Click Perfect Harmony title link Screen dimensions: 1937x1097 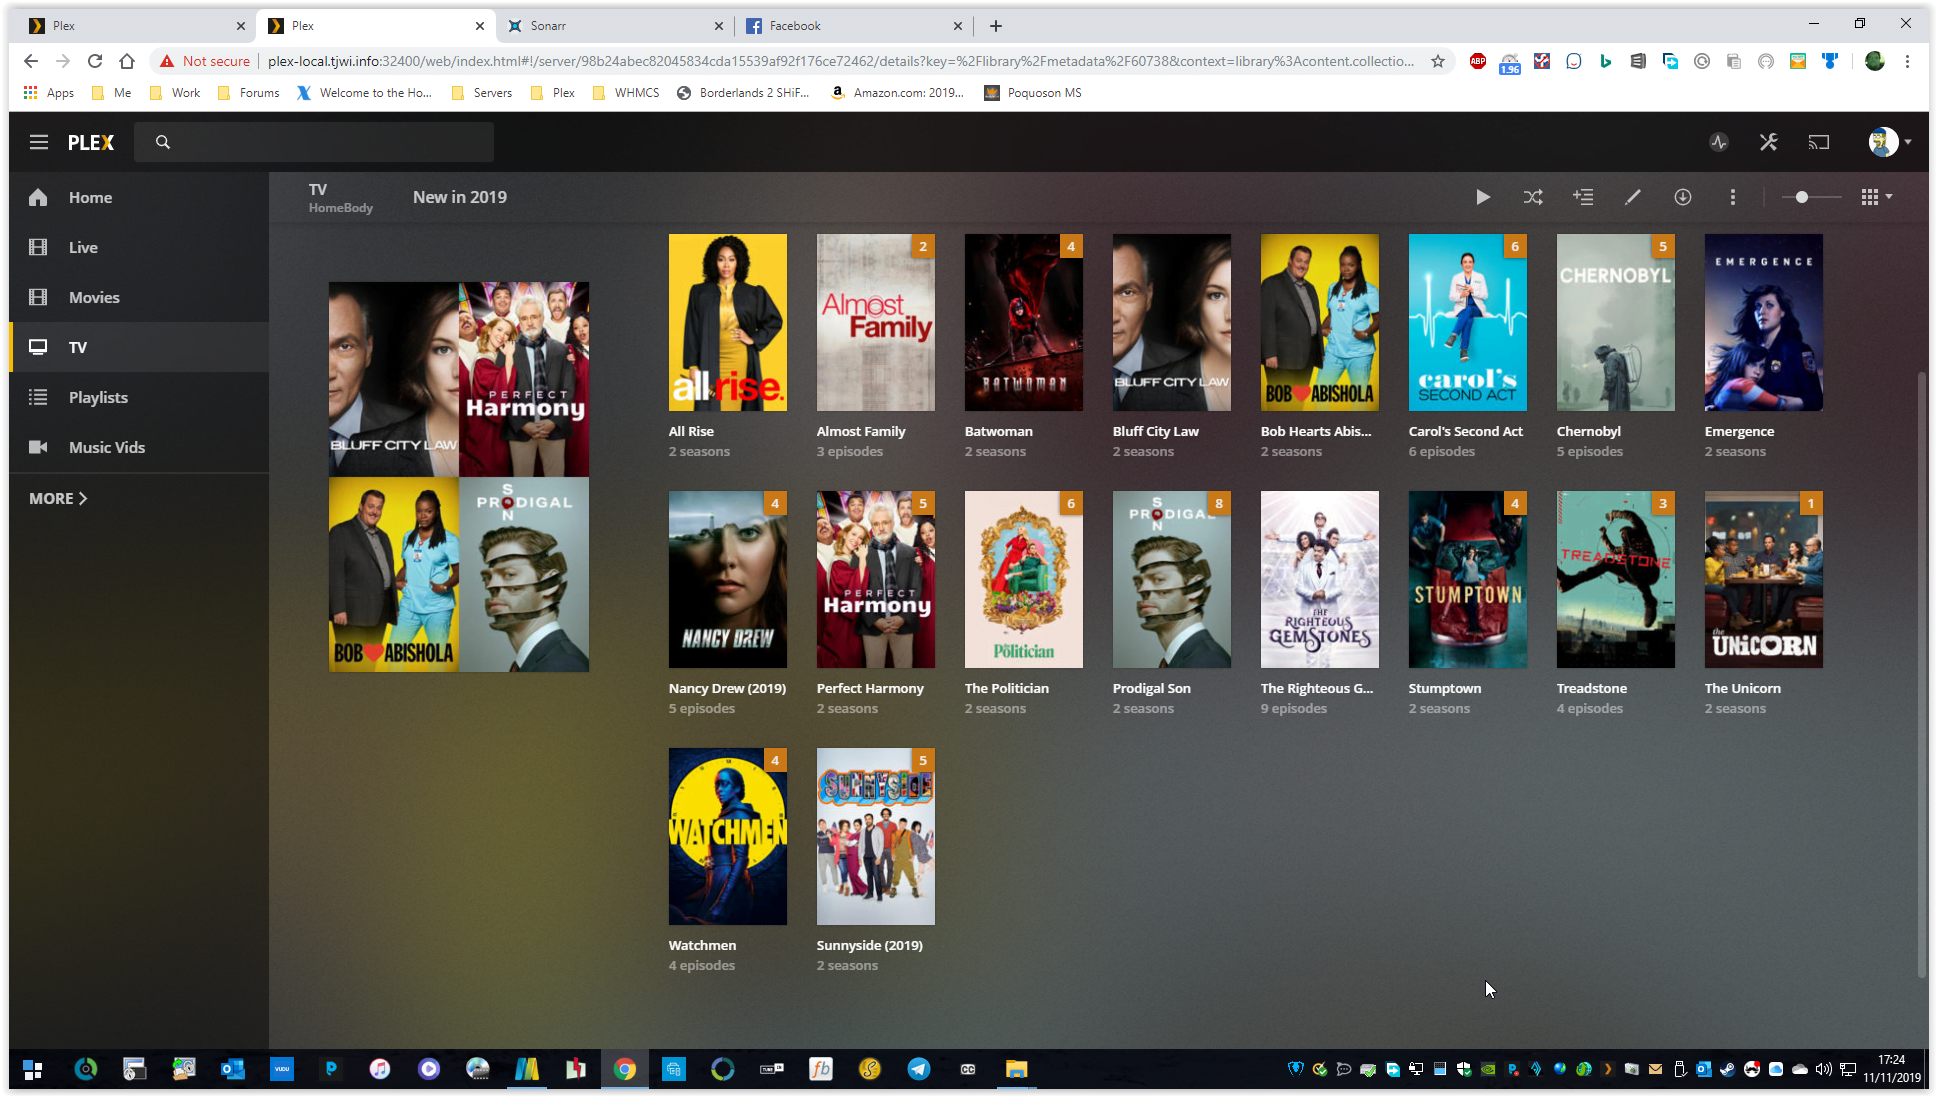tap(870, 688)
